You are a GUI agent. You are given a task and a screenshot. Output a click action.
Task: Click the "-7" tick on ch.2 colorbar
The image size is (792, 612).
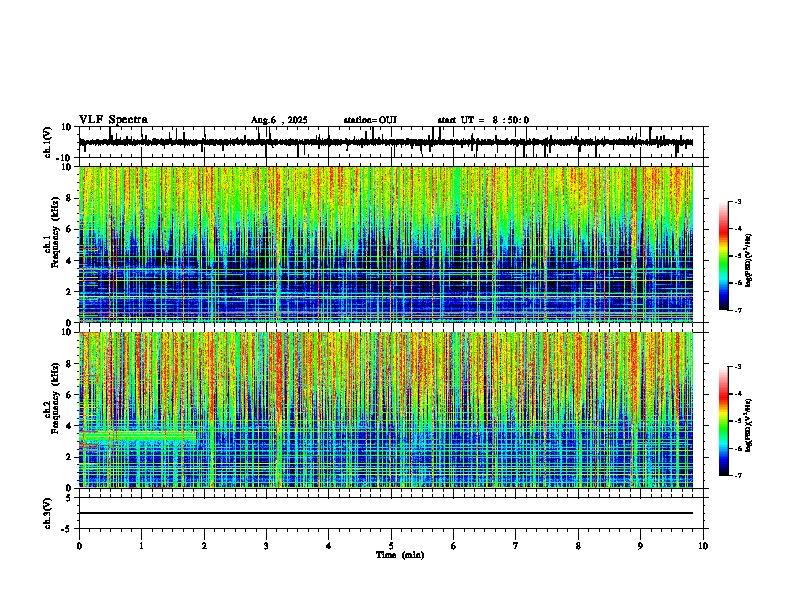(x=737, y=476)
